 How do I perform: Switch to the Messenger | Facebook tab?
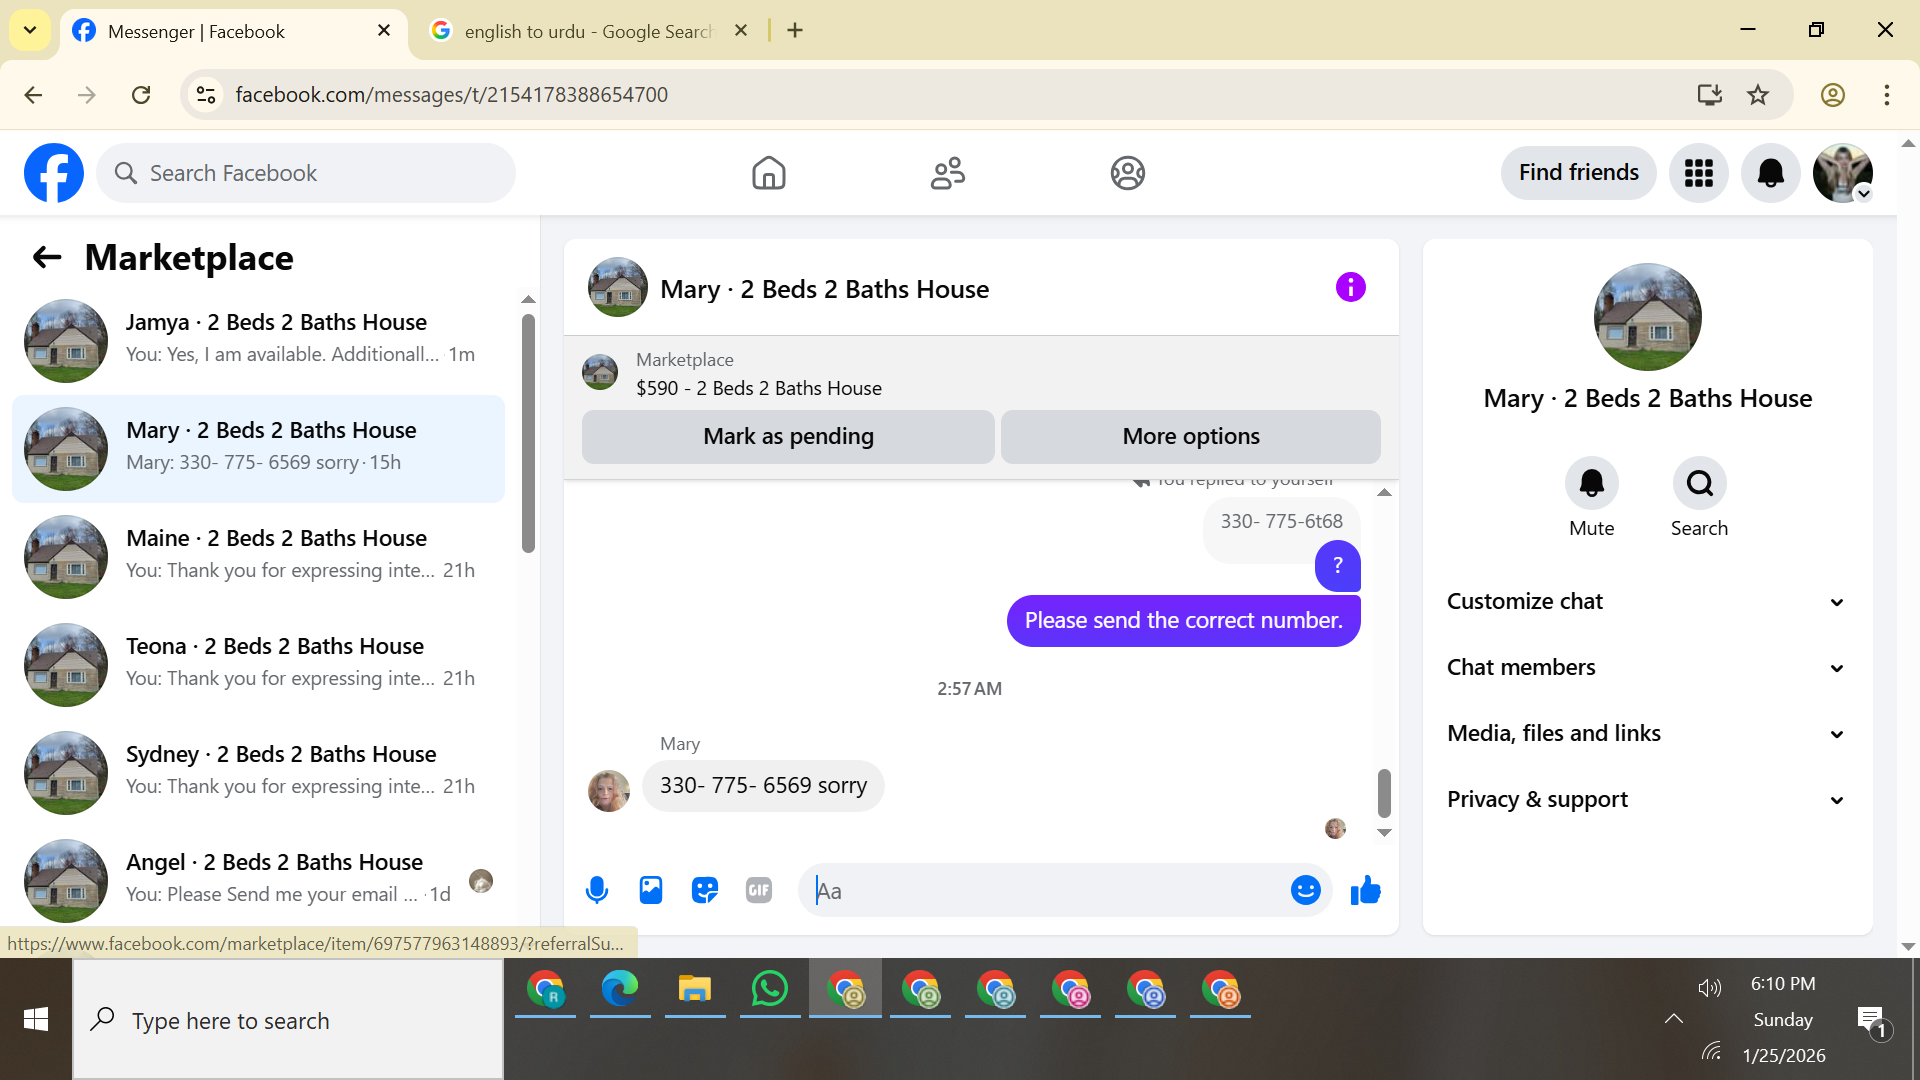coord(232,31)
